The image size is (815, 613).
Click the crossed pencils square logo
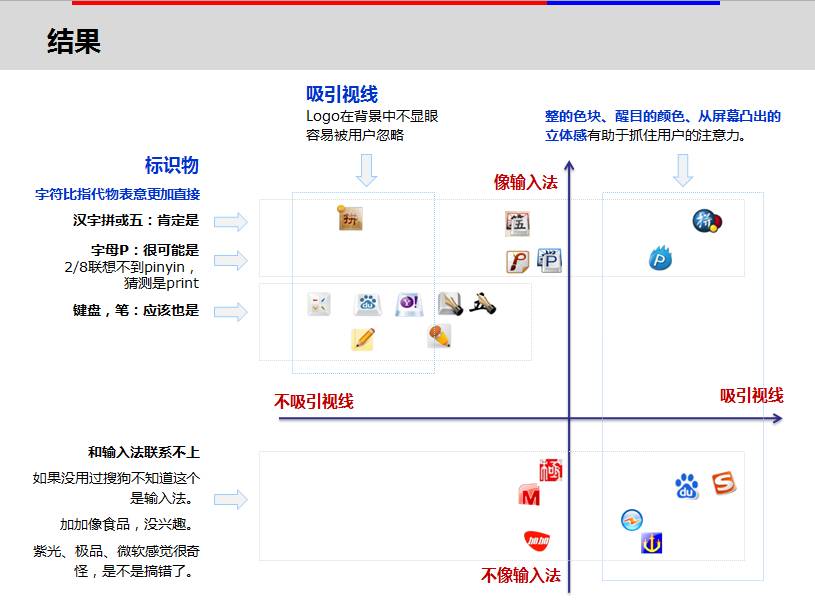click(319, 305)
